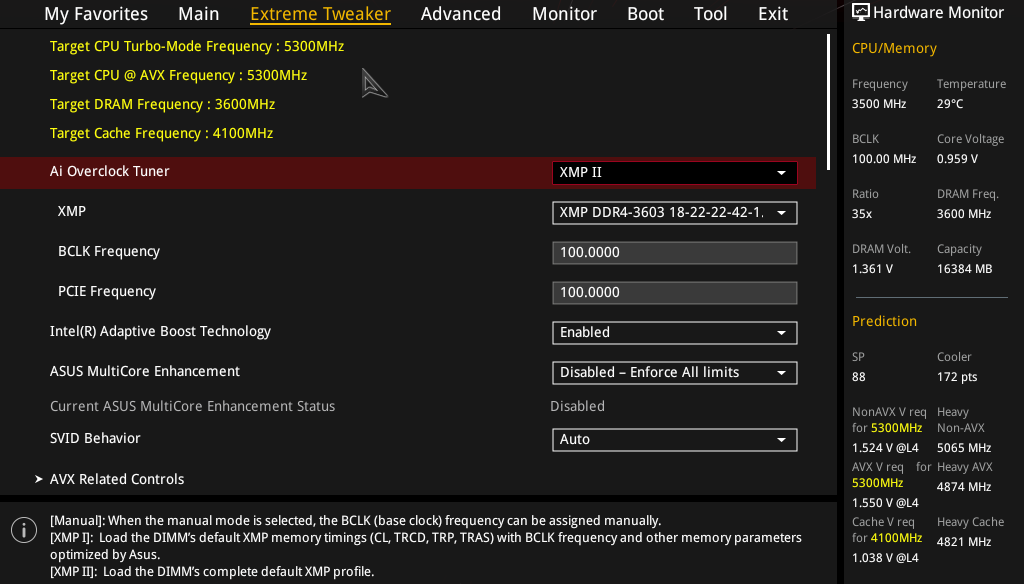This screenshot has height=584, width=1024.
Task: Click the 5065 MHz Heavy Non-AVX value
Action: click(964, 448)
